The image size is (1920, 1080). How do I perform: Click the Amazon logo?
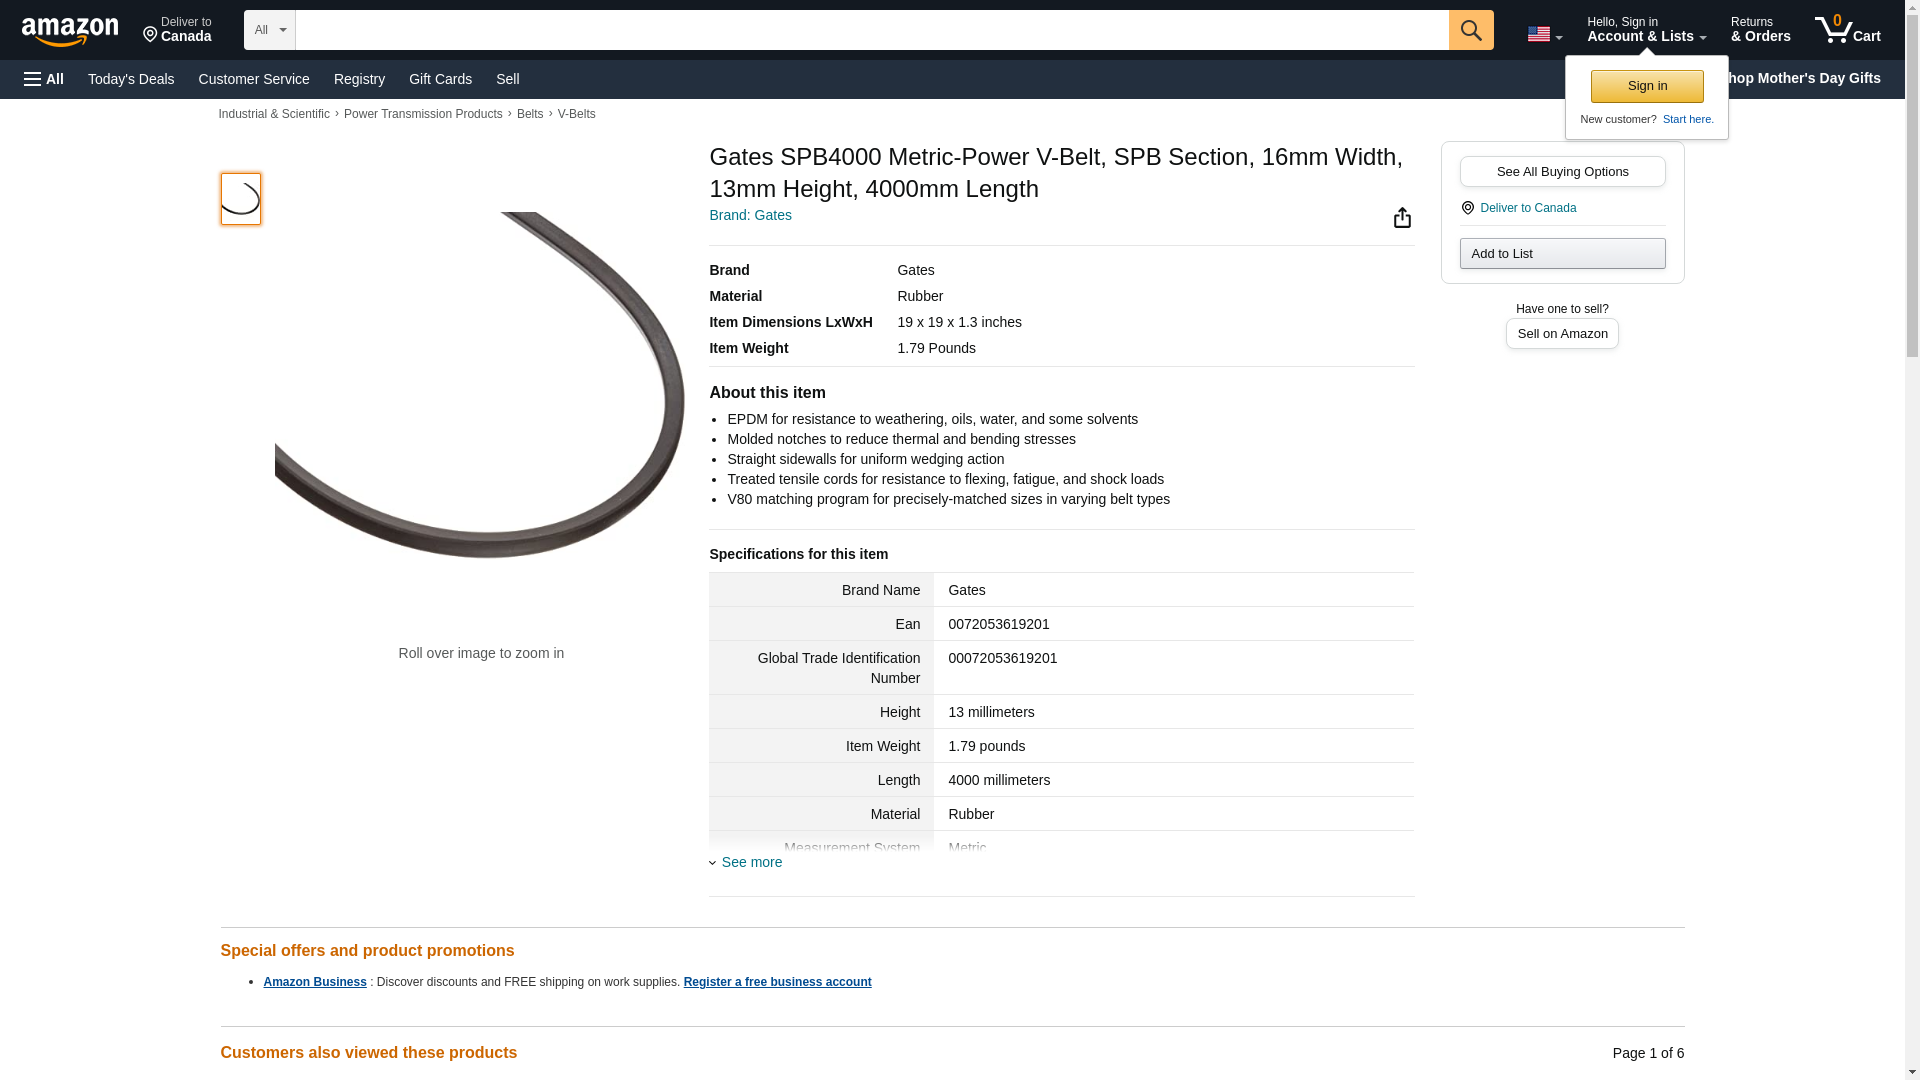[70, 31]
